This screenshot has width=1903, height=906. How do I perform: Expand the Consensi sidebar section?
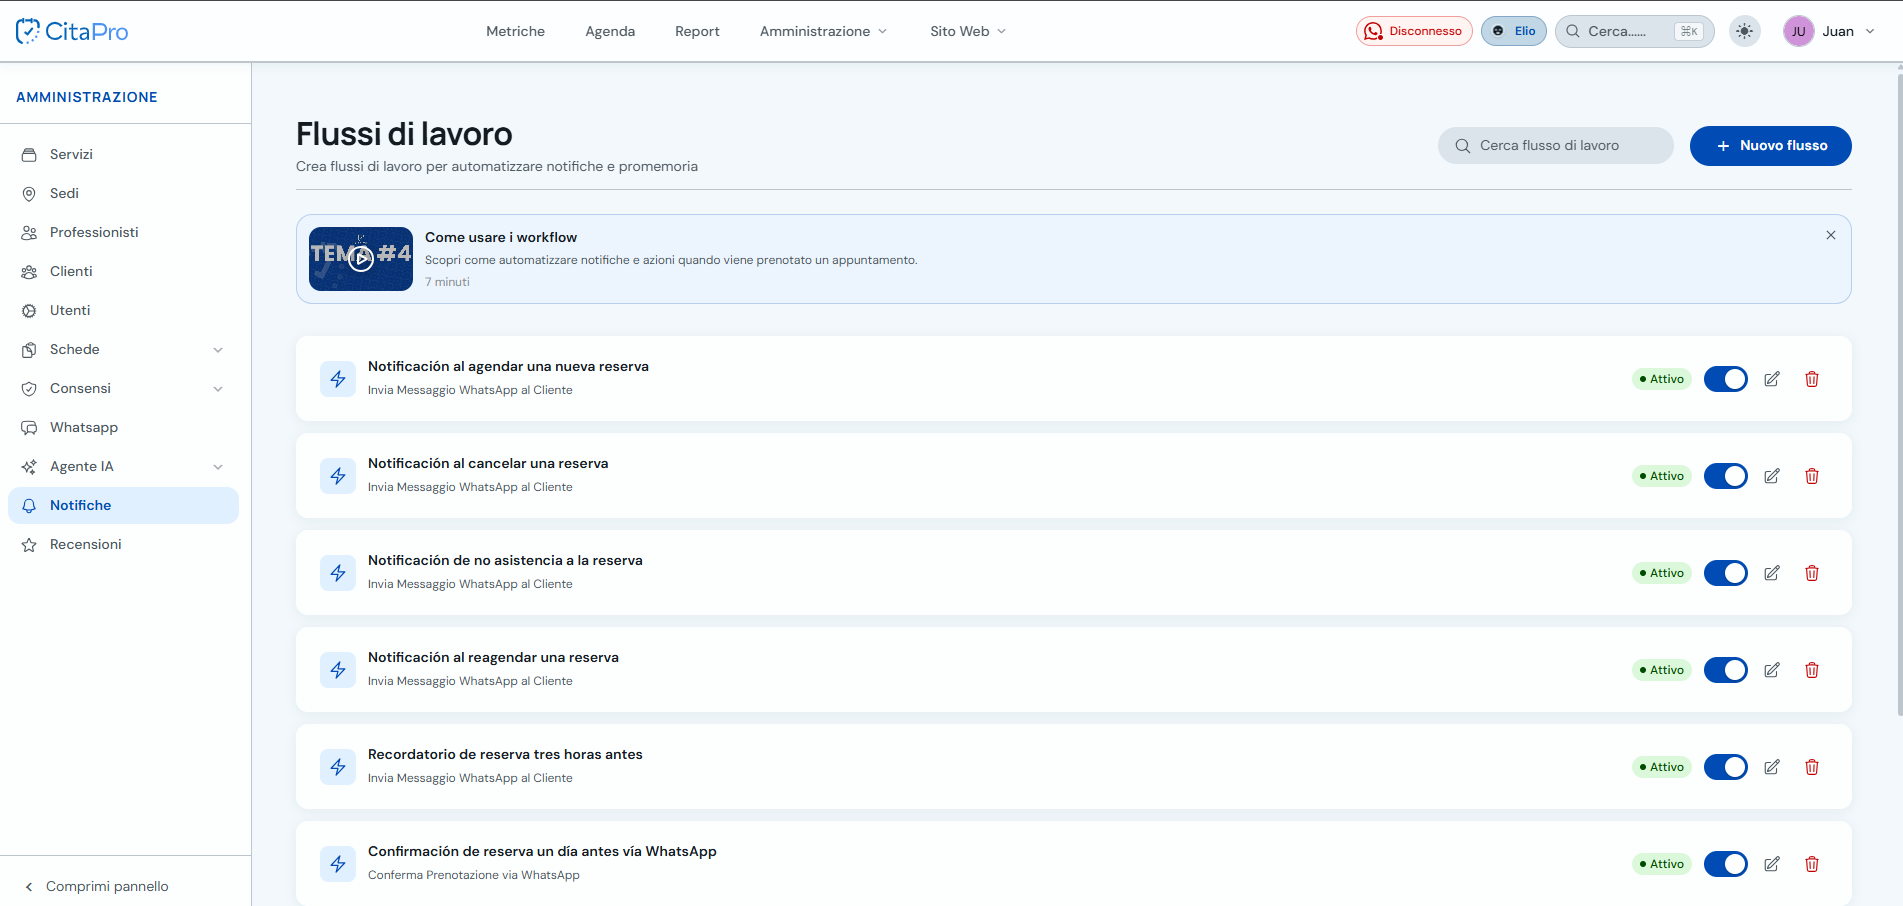coord(218,389)
